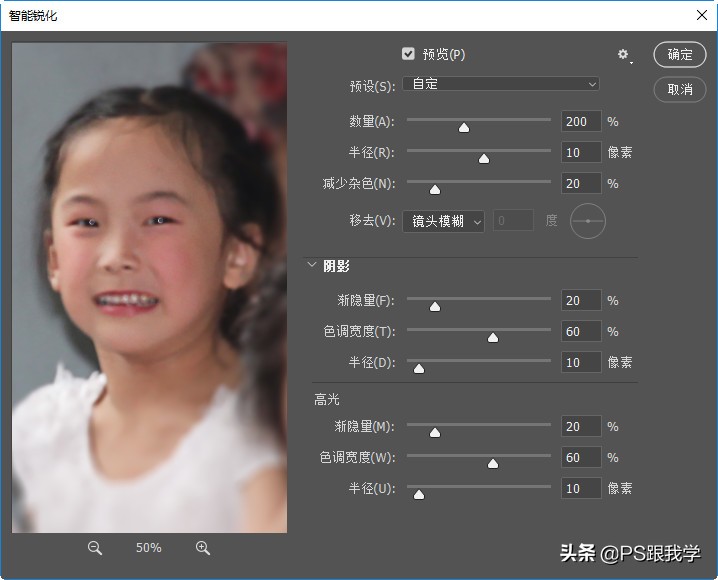Click the angle dial for lens blur

[588, 221]
